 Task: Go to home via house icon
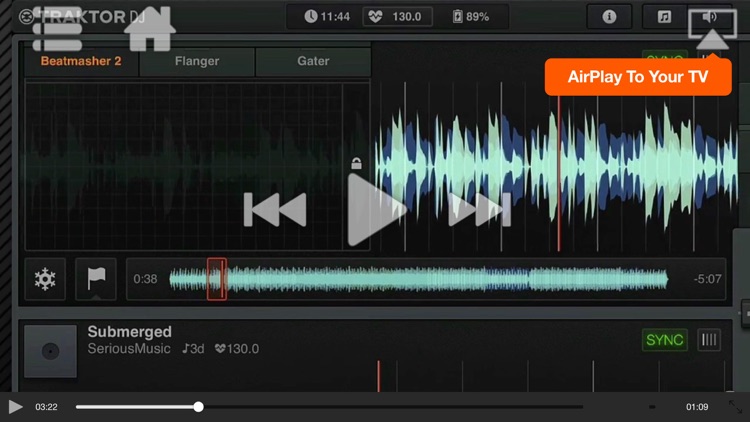pyautogui.click(x=150, y=29)
